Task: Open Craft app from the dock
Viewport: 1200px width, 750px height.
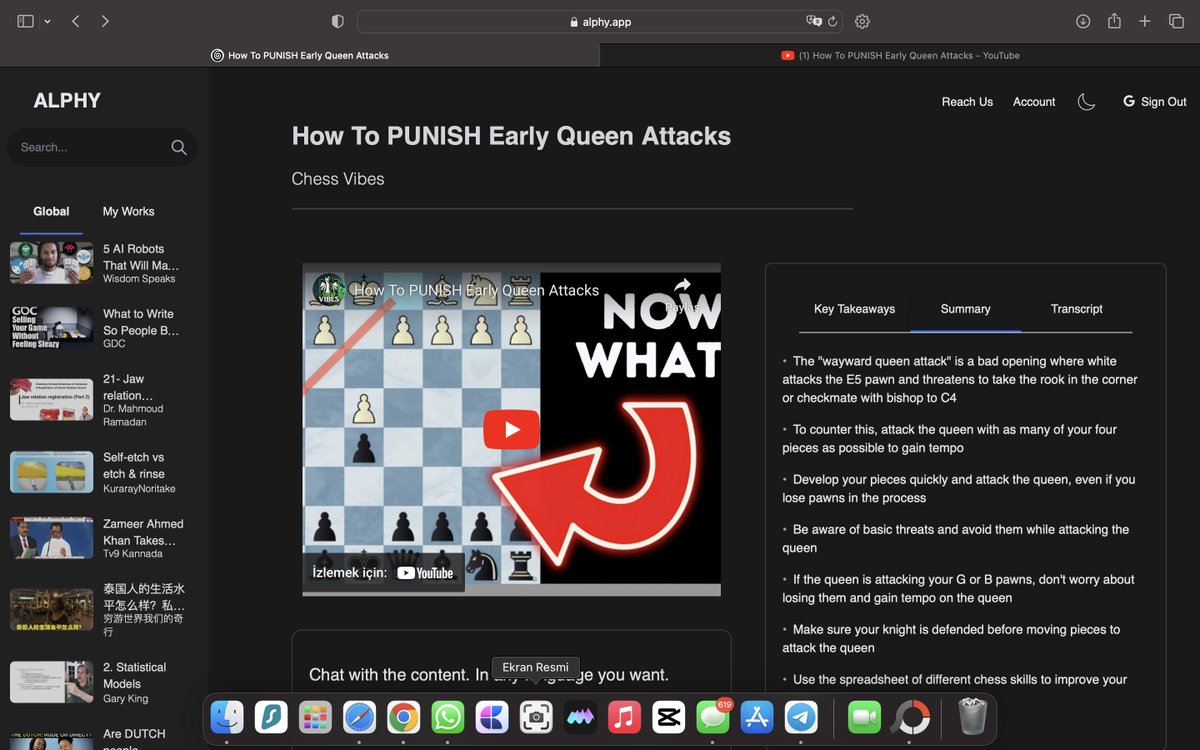Action: [x=492, y=716]
